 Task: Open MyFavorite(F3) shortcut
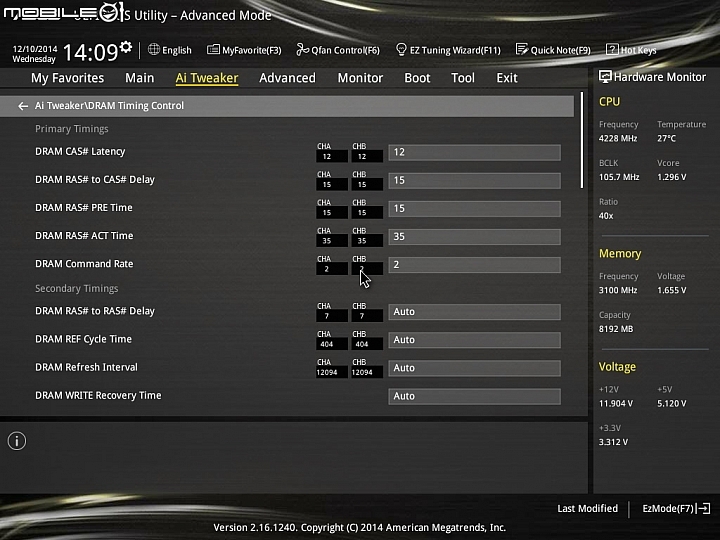click(252, 50)
